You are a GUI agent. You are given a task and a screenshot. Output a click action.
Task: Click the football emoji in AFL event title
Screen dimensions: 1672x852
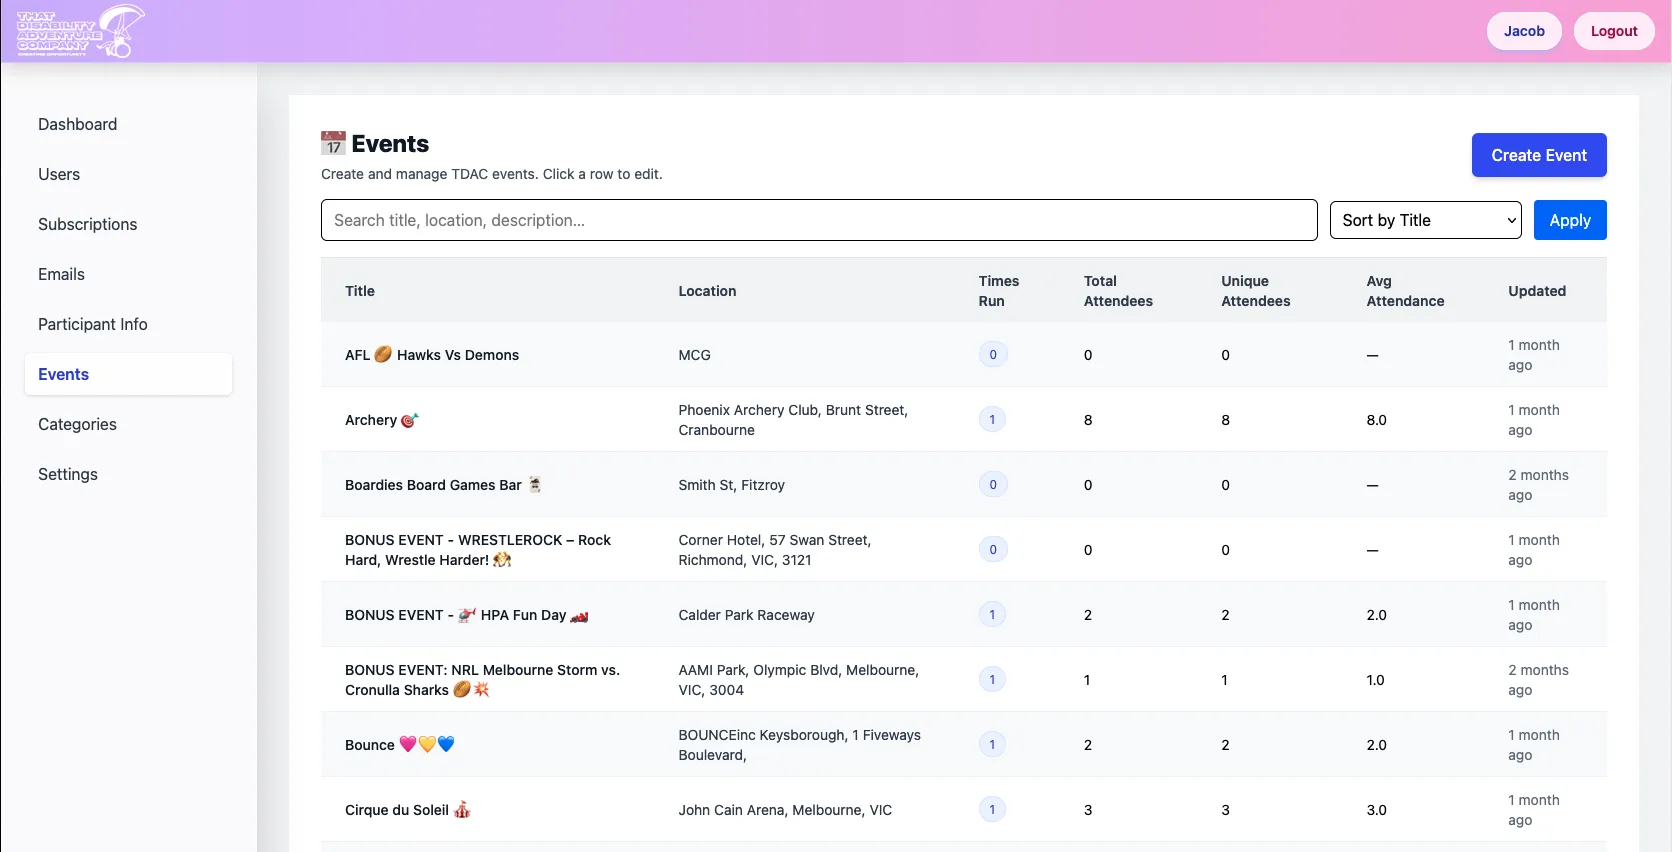pyautogui.click(x=383, y=354)
